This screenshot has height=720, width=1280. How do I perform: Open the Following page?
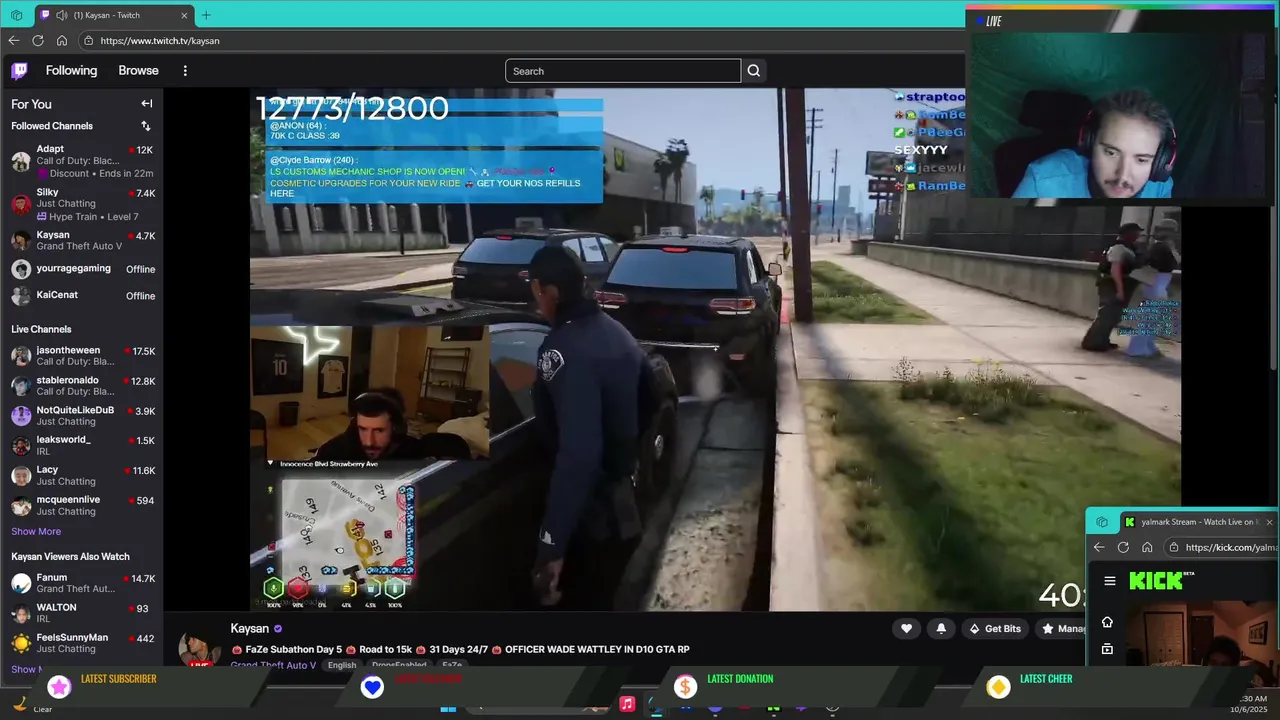[x=71, y=70]
